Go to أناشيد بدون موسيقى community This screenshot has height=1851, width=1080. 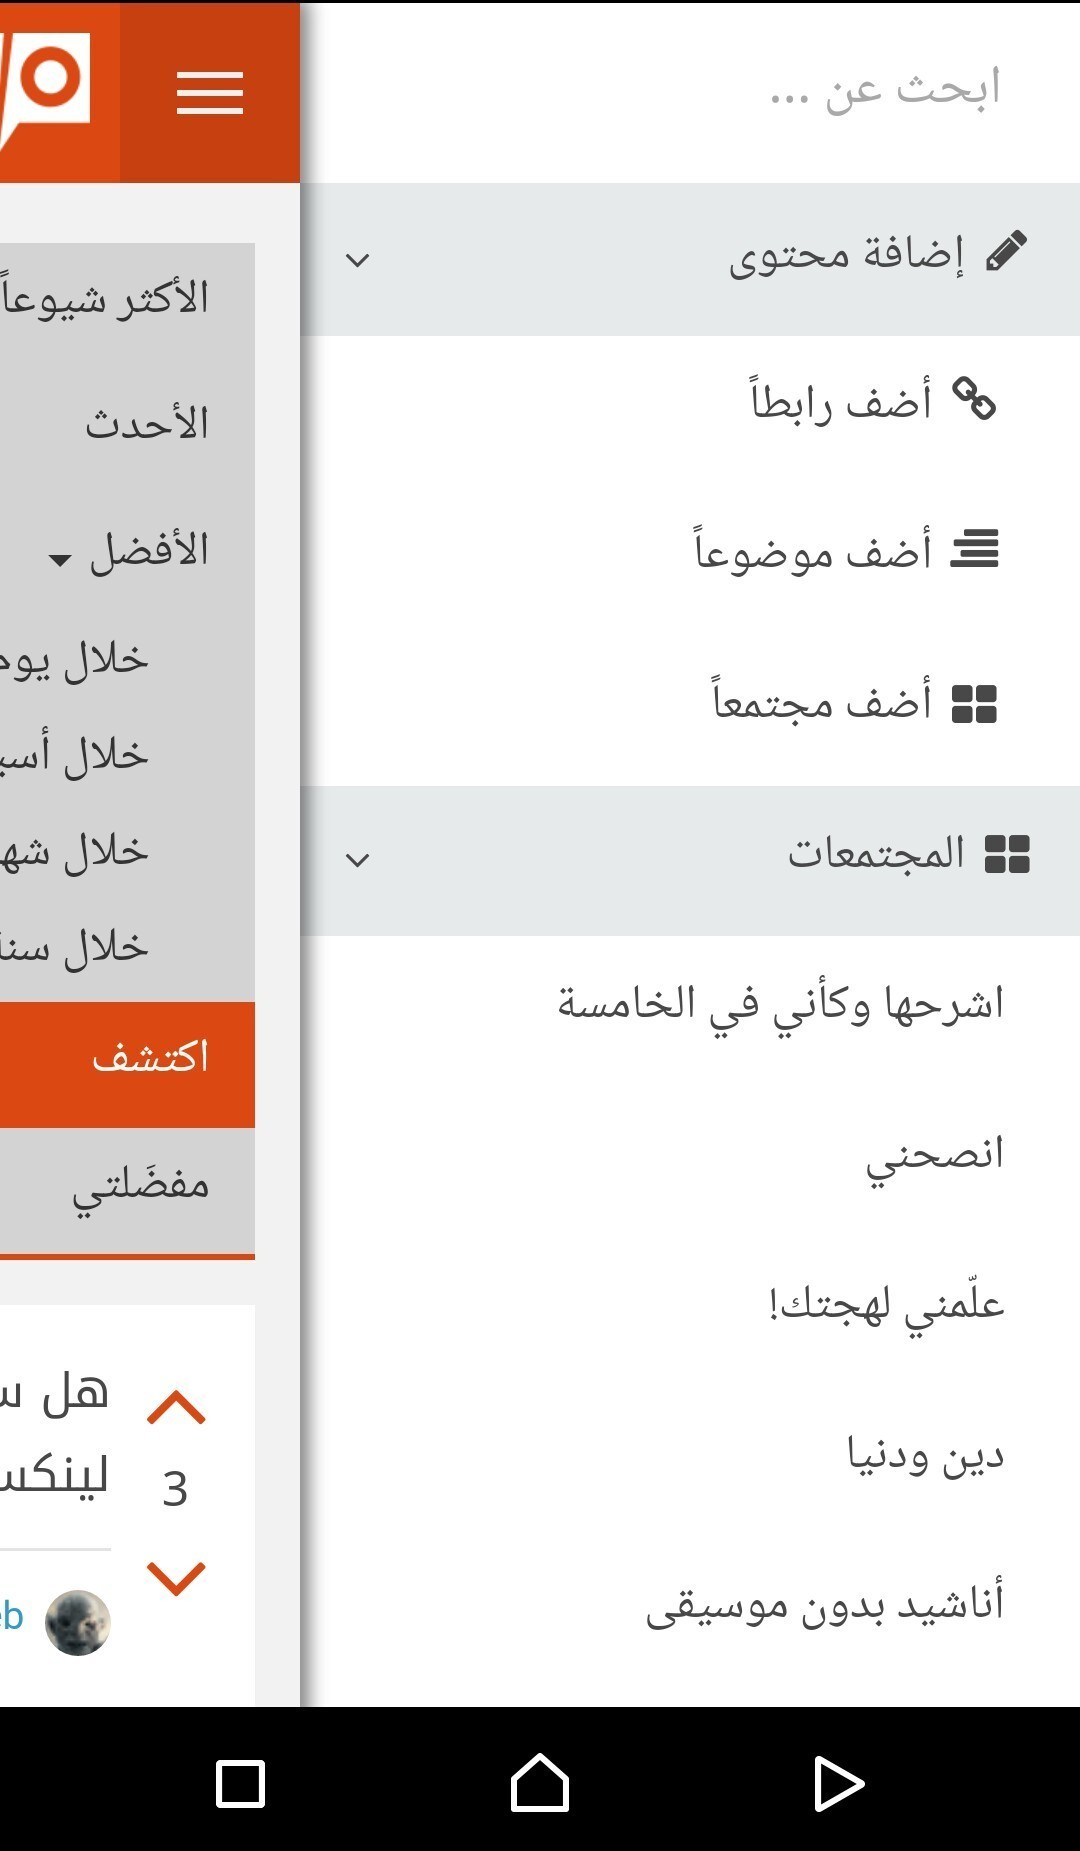824,1603
